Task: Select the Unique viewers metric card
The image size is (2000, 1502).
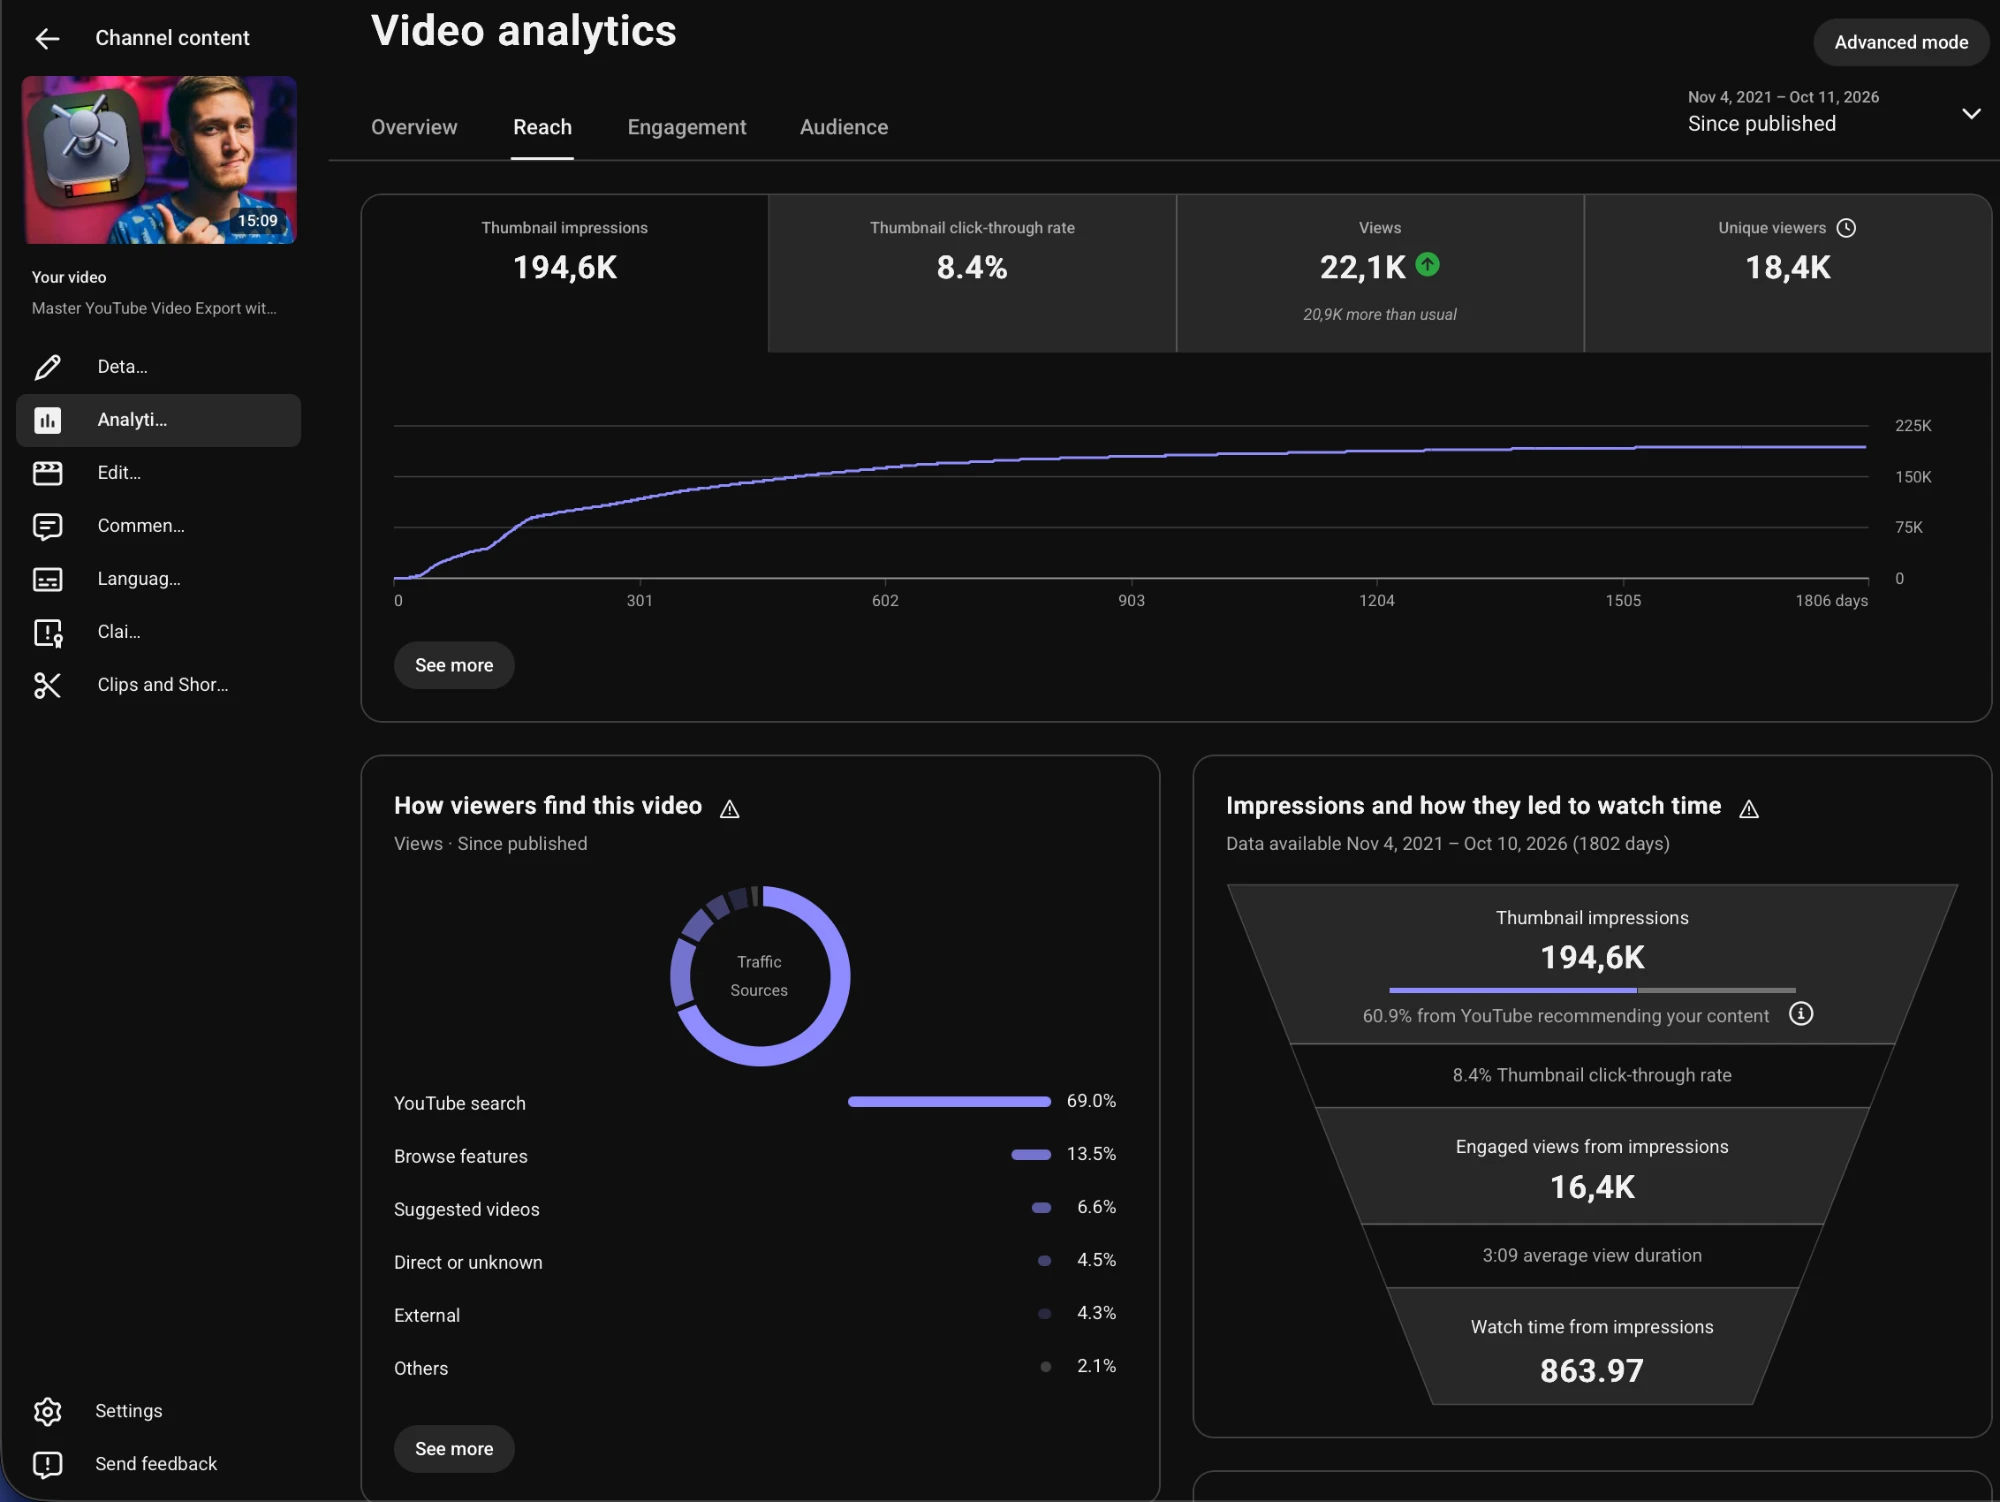Action: 1788,273
